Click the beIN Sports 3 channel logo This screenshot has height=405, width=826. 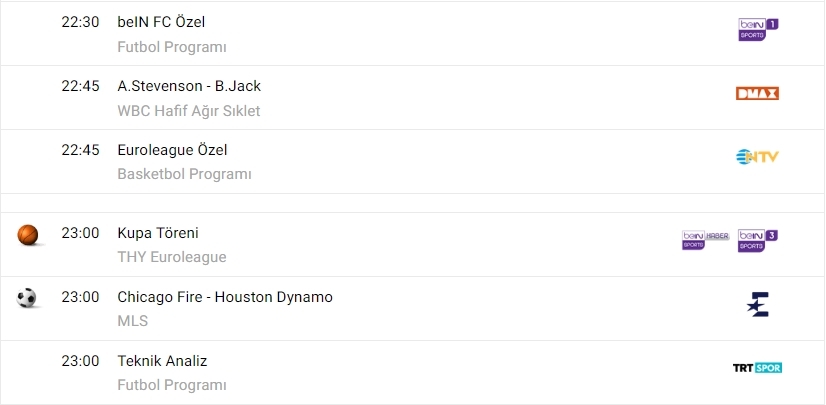coord(757,240)
